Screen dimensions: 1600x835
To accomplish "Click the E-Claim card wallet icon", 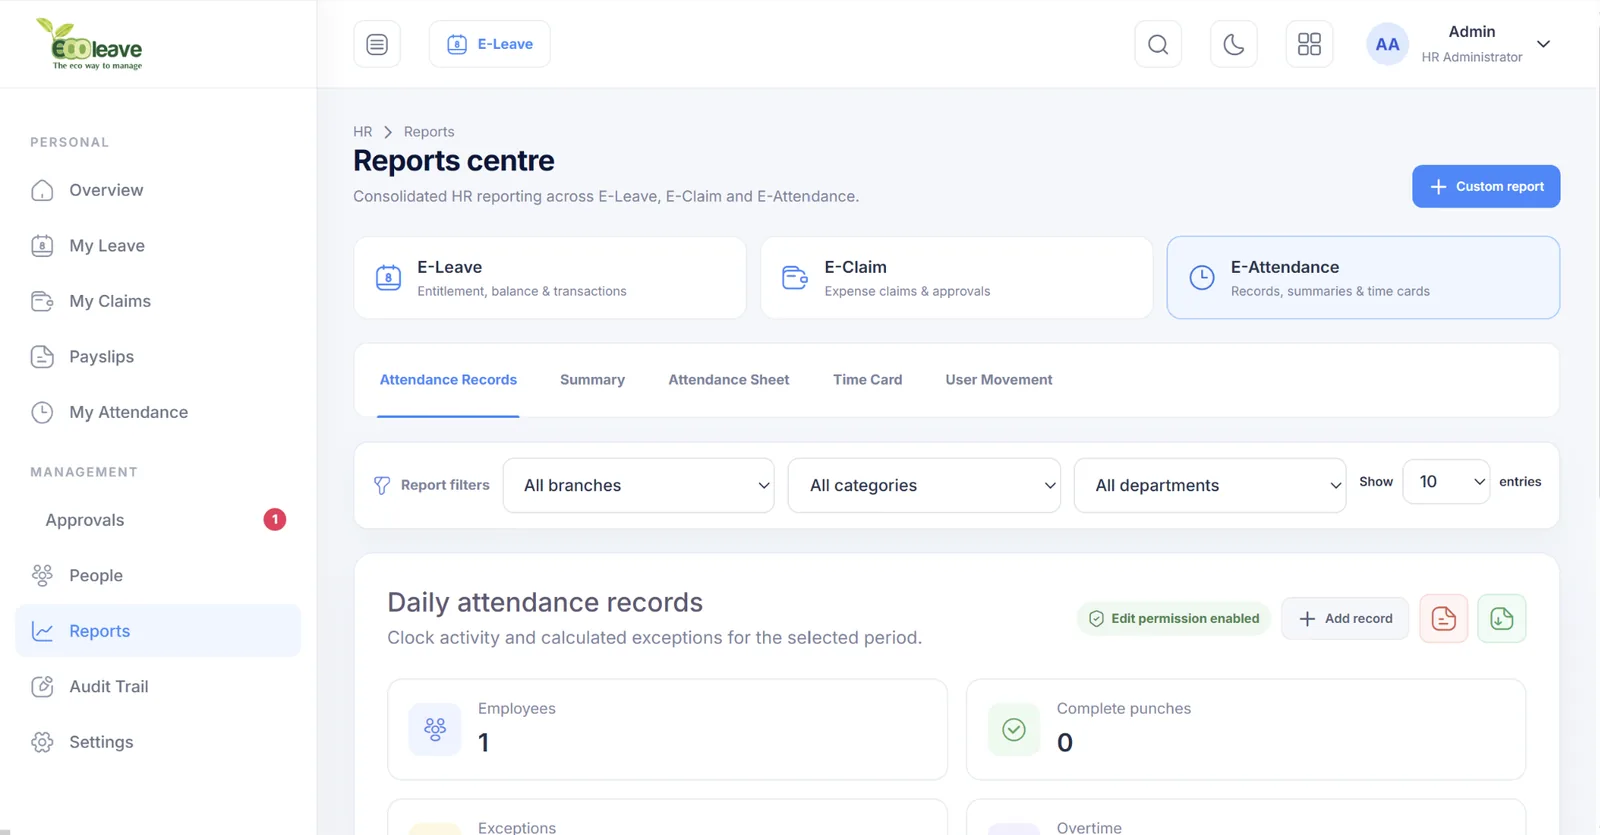I will (795, 278).
